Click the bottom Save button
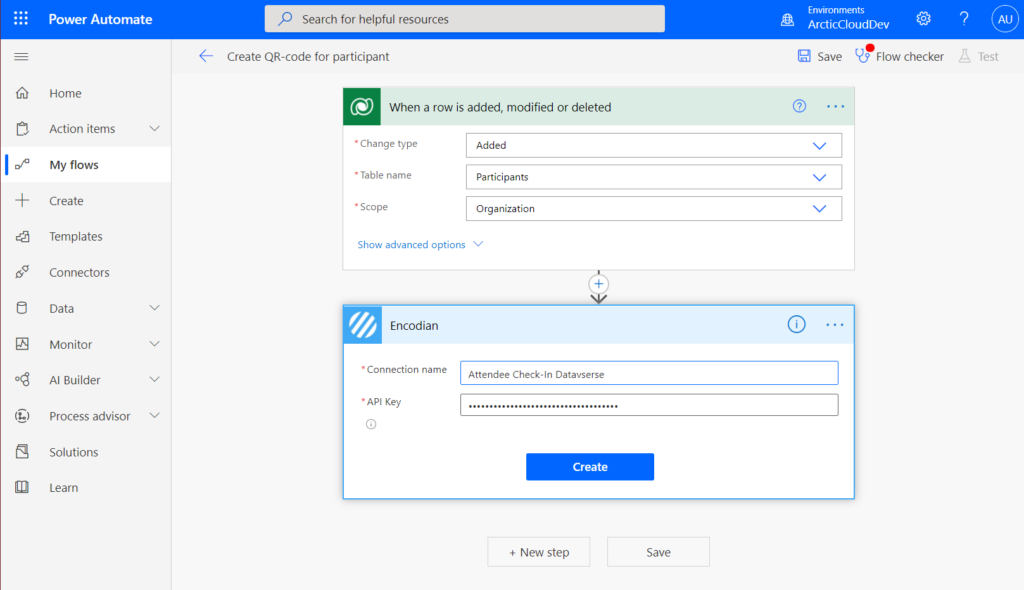 click(x=658, y=552)
